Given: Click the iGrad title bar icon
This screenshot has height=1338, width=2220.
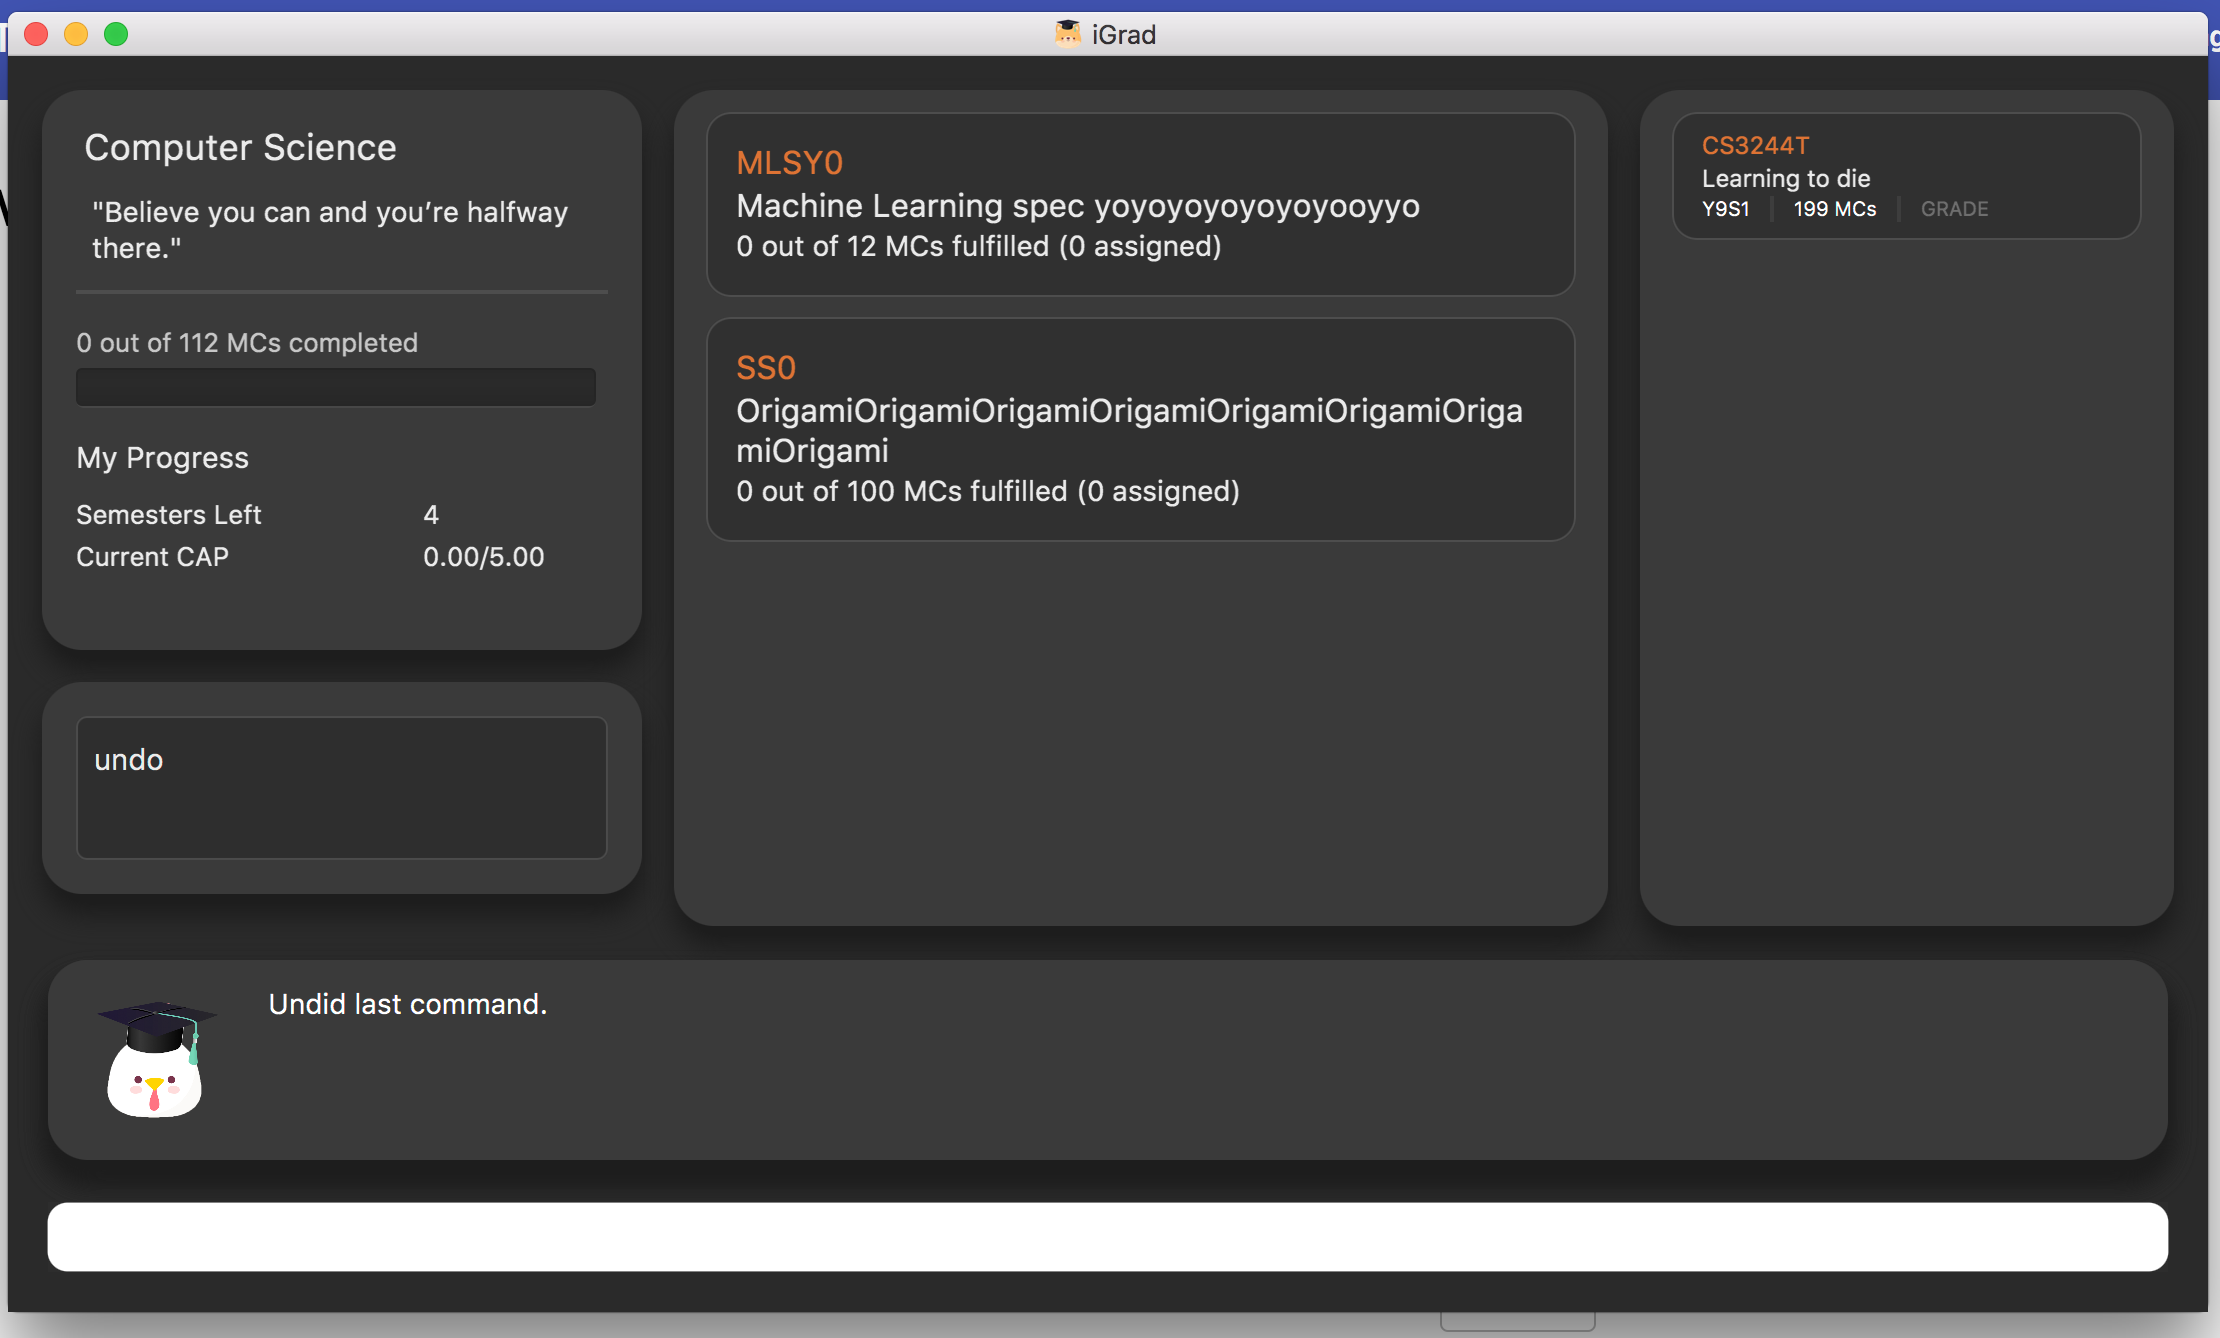Looking at the screenshot, I should pyautogui.click(x=1068, y=34).
